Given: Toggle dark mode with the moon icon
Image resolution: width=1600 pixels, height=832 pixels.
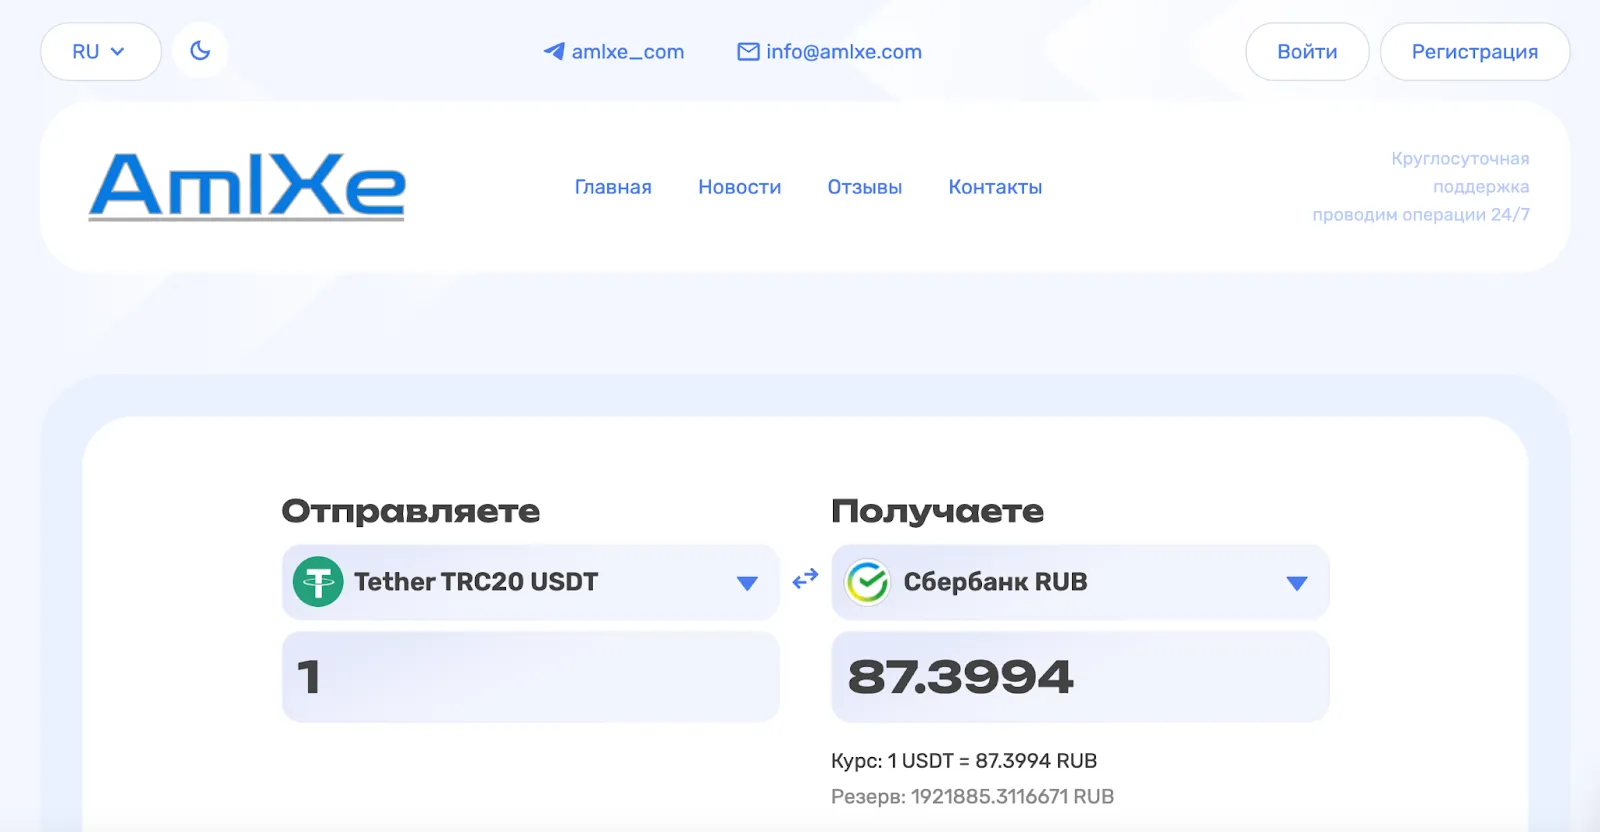Looking at the screenshot, I should coord(200,51).
